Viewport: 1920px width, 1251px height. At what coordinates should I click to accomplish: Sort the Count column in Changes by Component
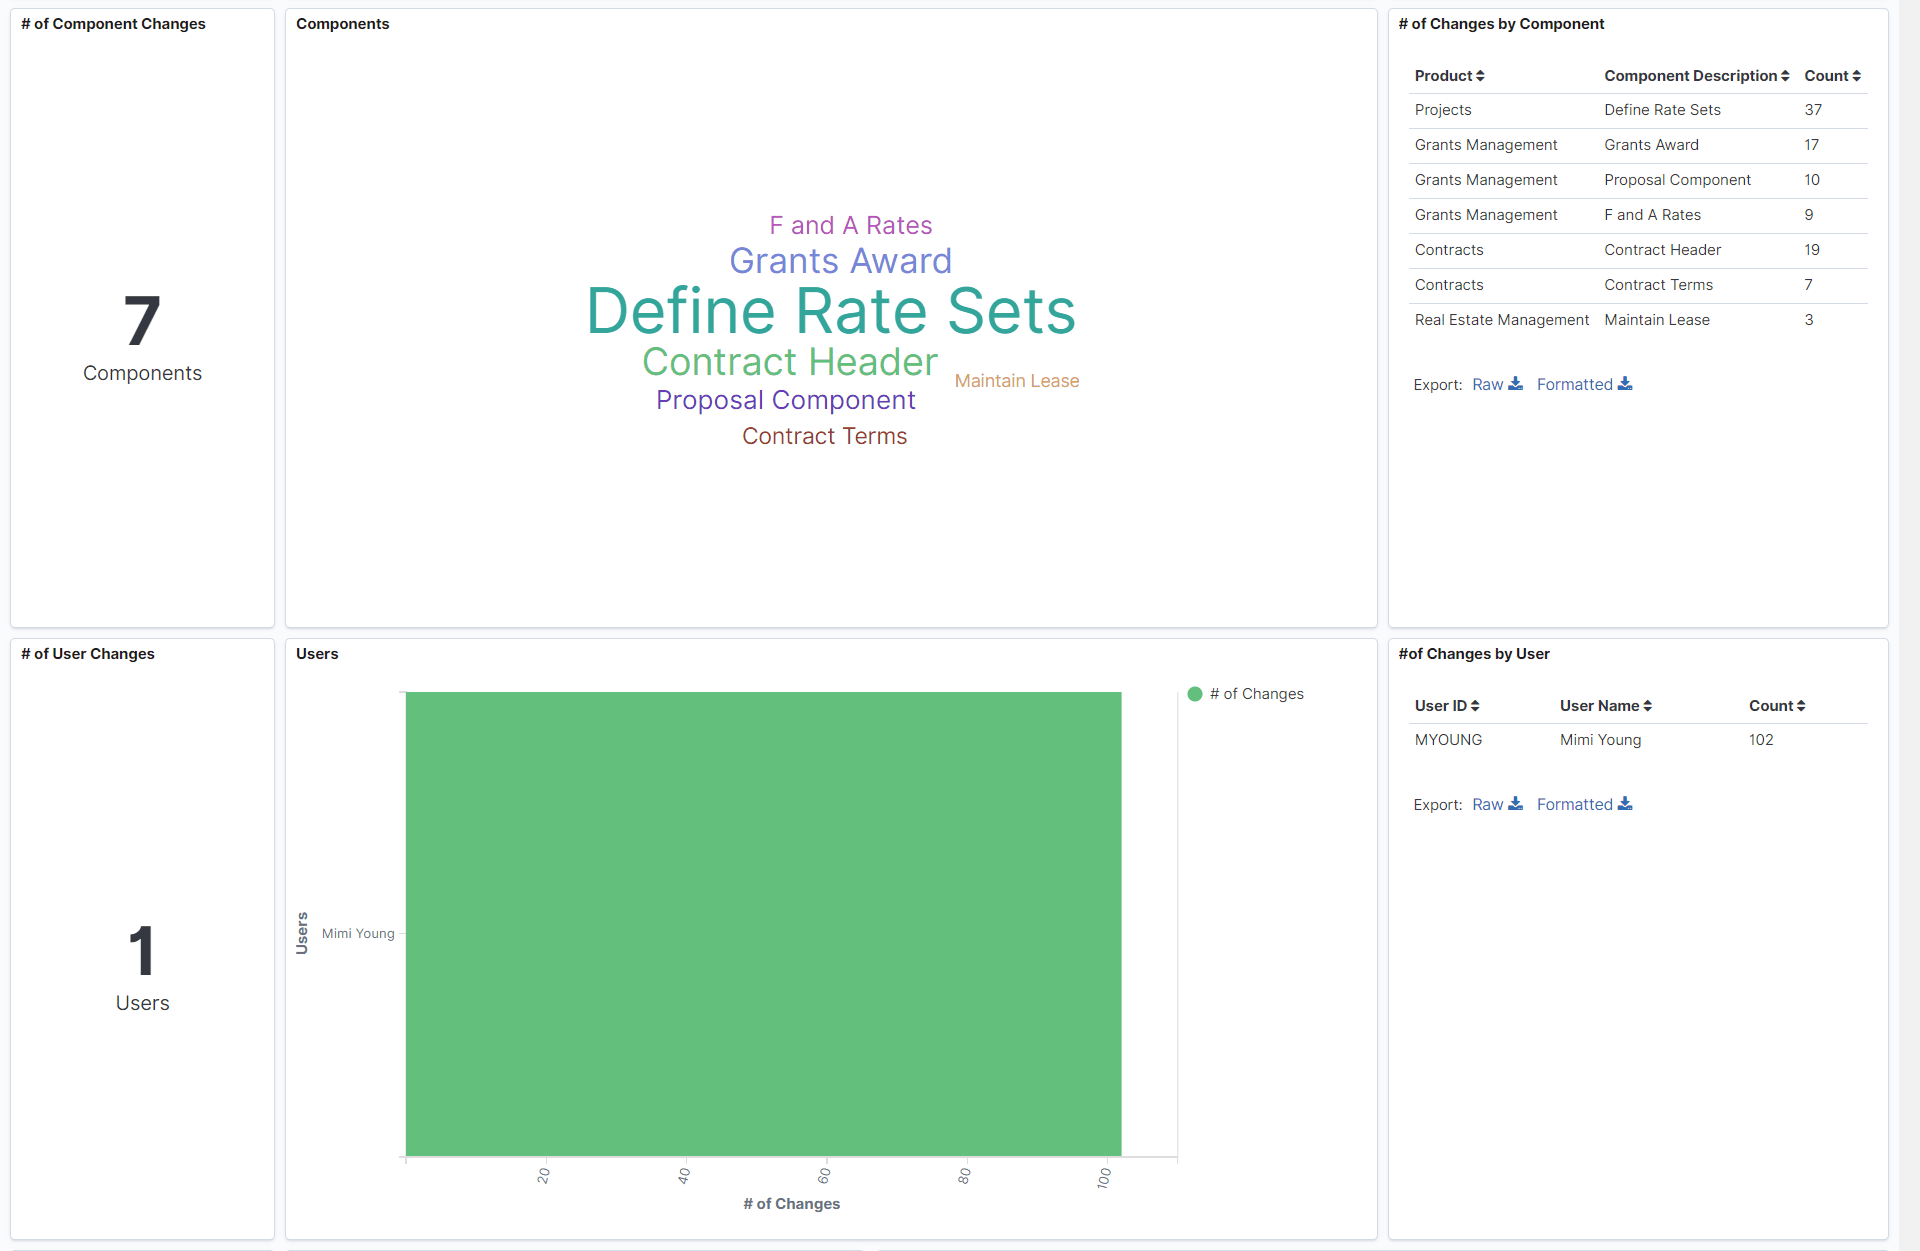click(x=1857, y=76)
